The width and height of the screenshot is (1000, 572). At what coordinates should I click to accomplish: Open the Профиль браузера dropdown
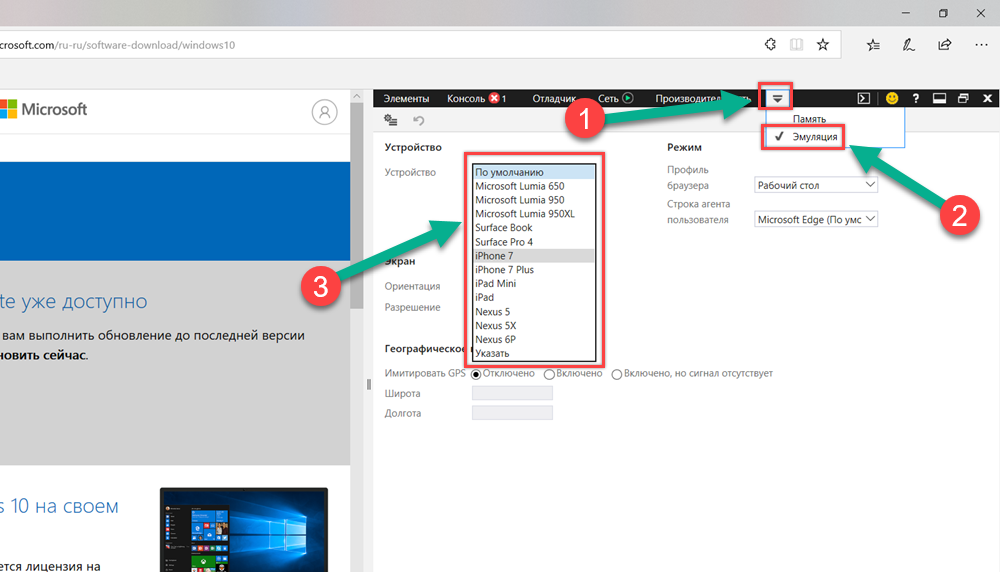816,185
